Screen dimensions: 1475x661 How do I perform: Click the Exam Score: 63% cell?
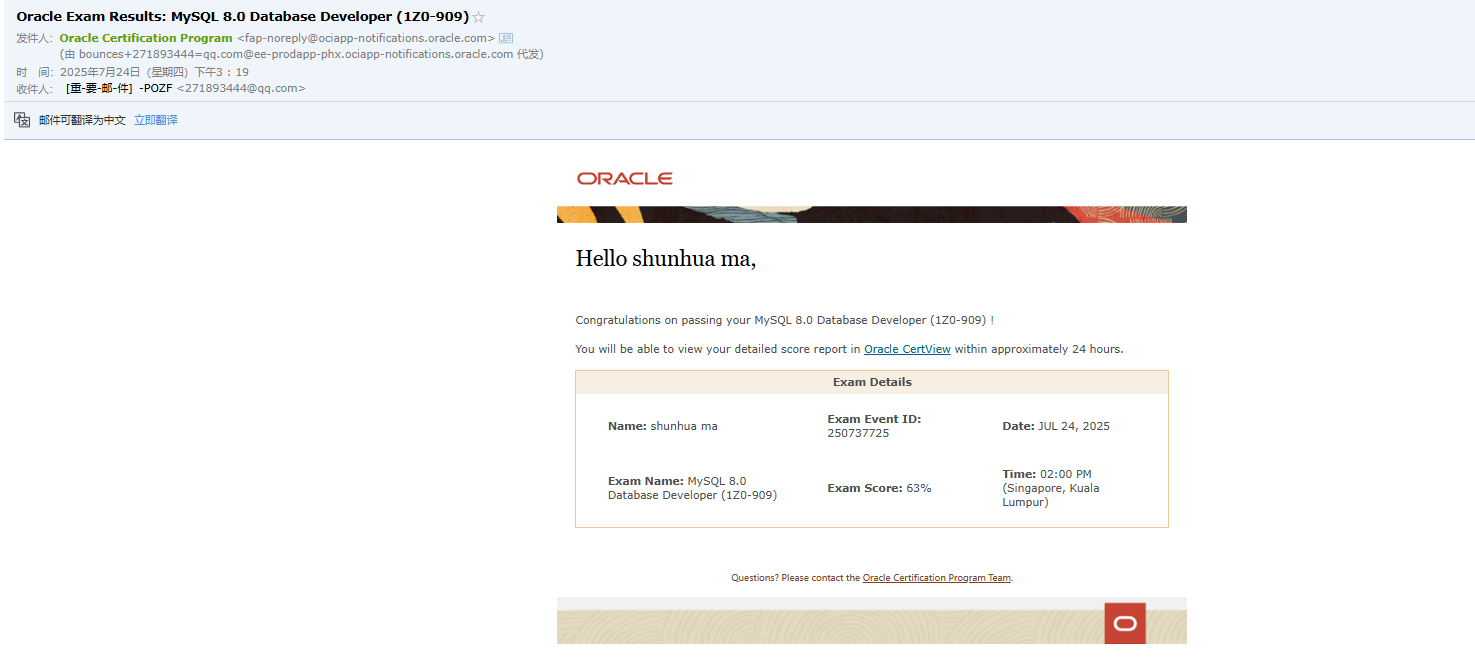pos(879,488)
